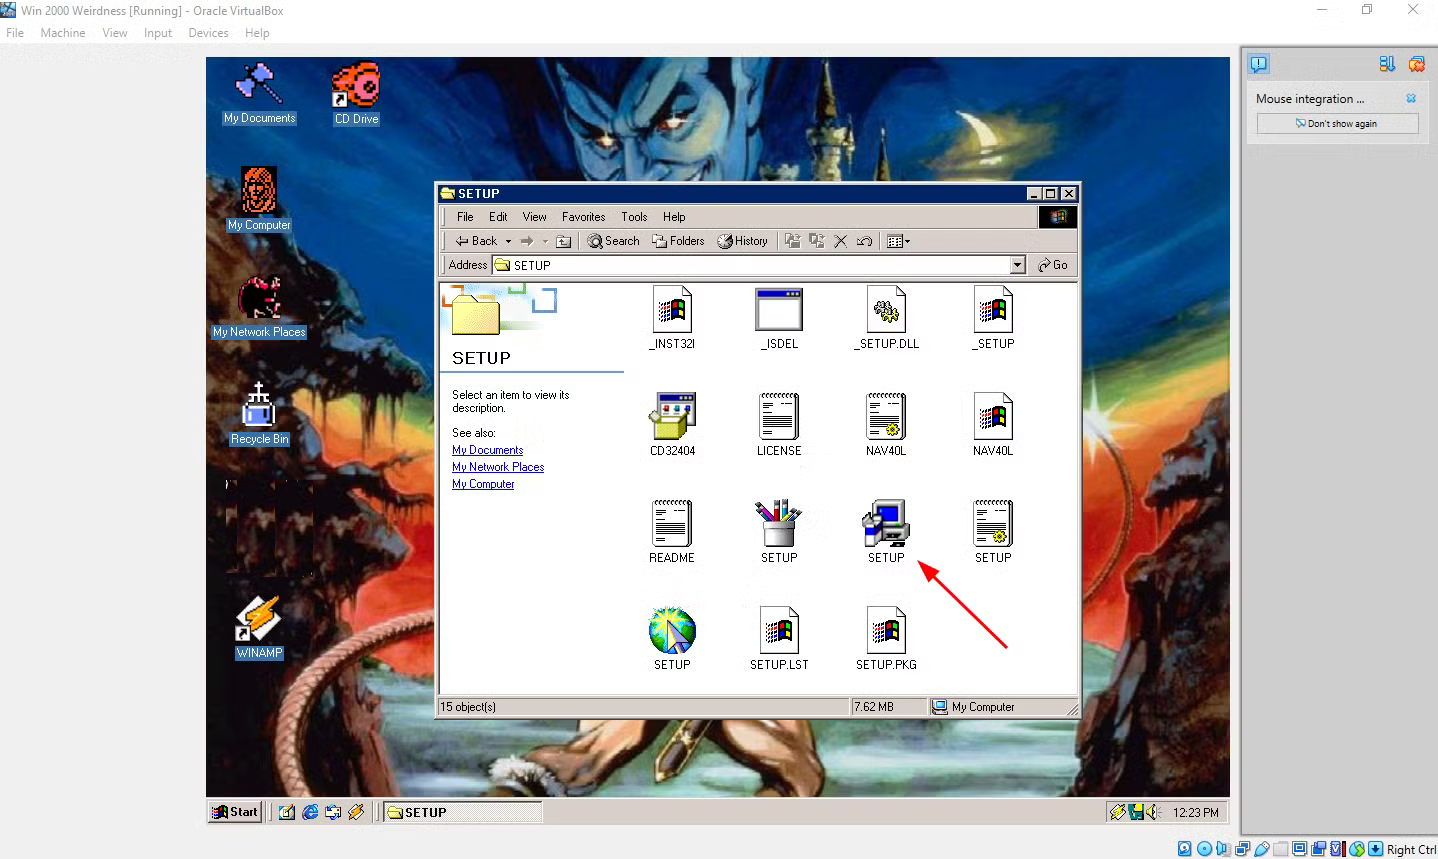Open the WINAMP desktop shortcut
The width and height of the screenshot is (1438, 859).
259,619
